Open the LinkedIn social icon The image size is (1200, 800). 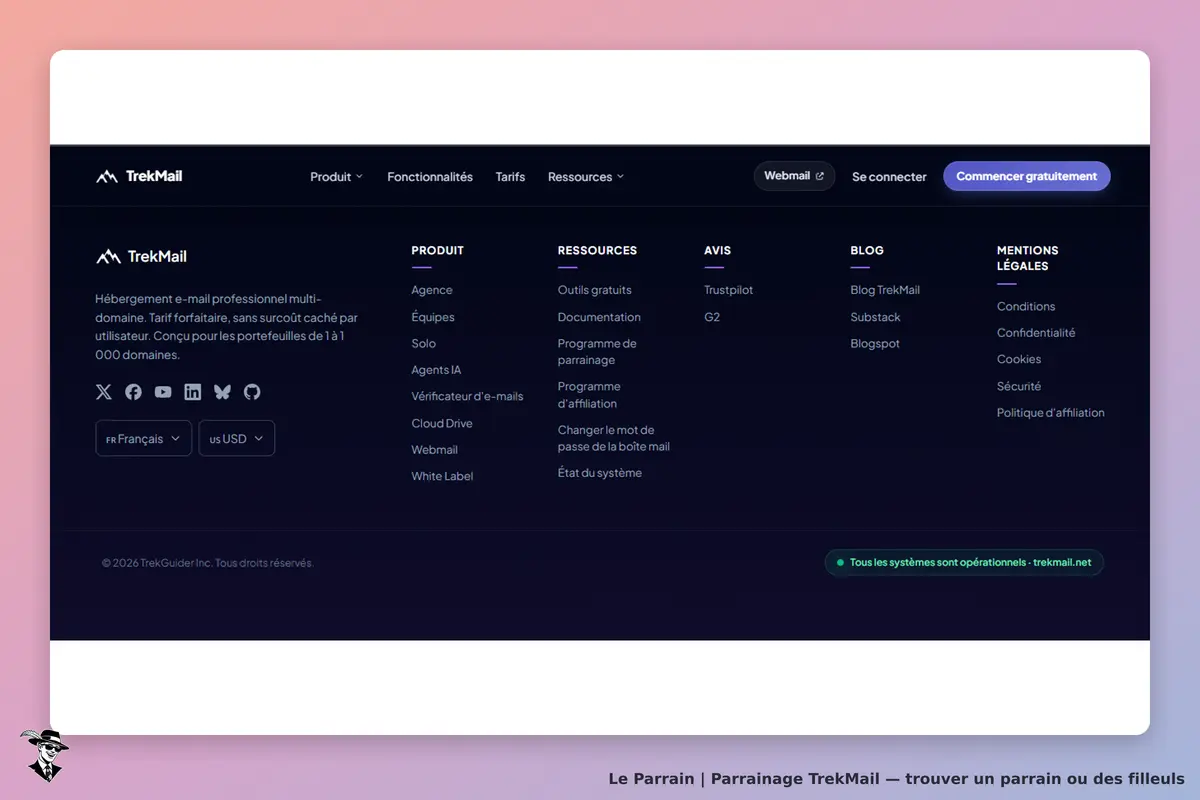coord(192,392)
